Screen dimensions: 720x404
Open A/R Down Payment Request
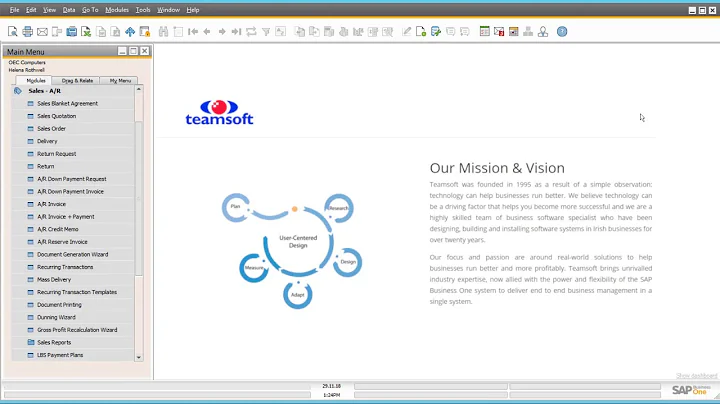coord(72,179)
